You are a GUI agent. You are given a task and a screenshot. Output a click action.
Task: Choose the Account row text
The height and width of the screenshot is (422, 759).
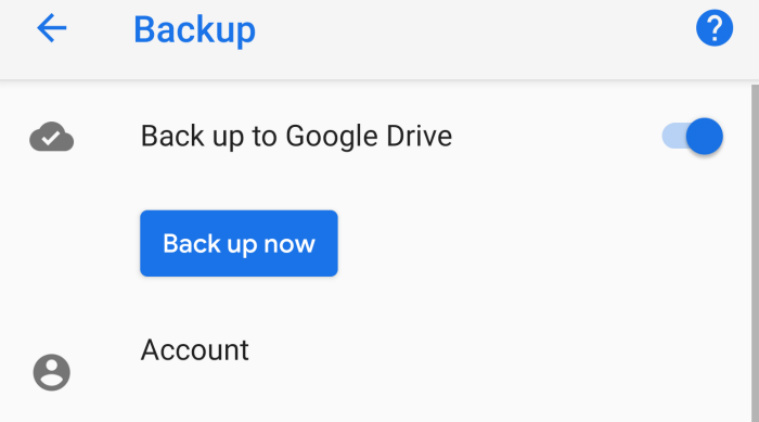tap(195, 350)
